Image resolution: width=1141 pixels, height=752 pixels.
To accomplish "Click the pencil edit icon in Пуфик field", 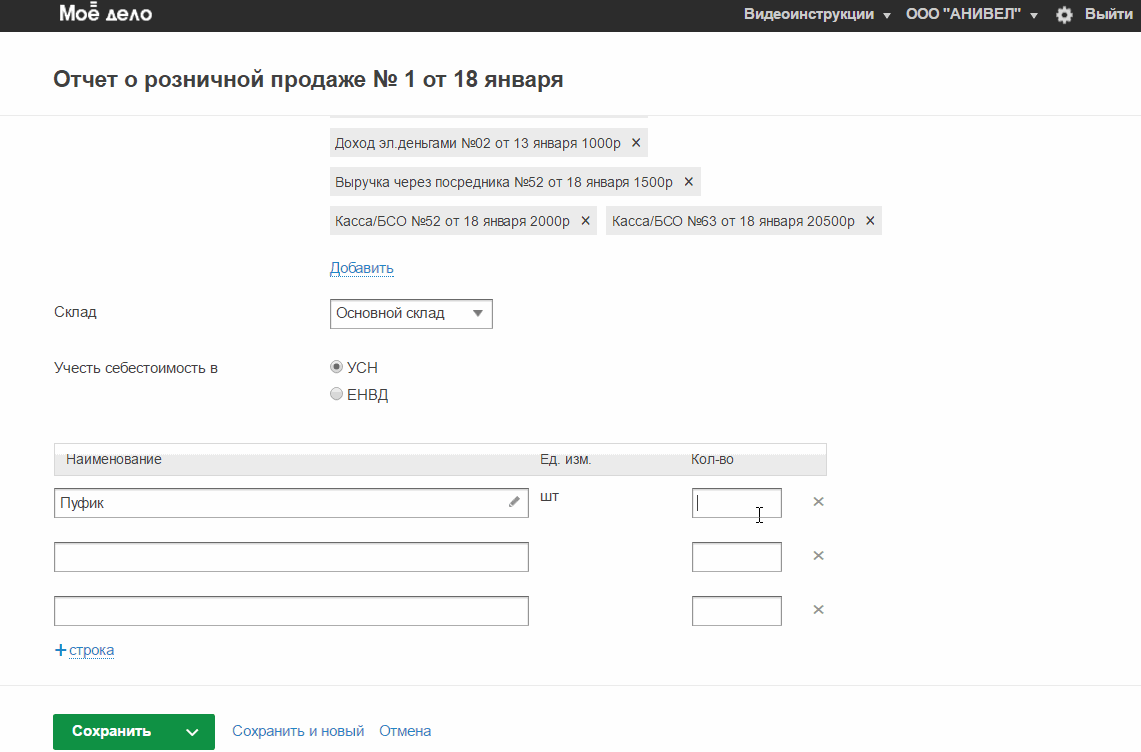I will click(515, 502).
